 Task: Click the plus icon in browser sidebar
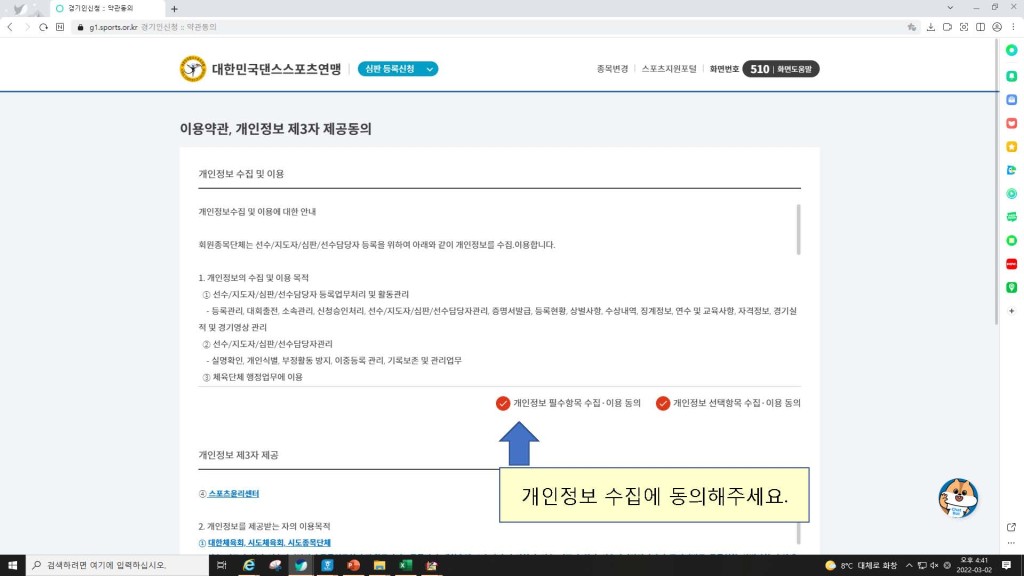[1011, 311]
